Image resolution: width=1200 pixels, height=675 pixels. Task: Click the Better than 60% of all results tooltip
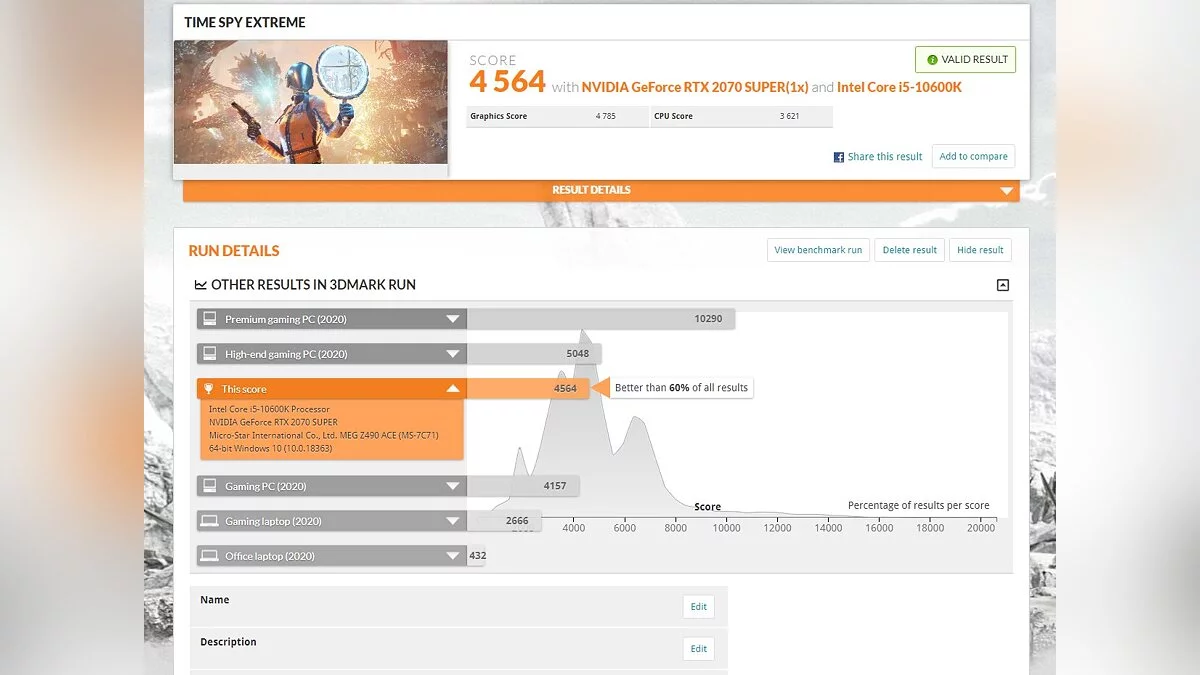[681, 388]
